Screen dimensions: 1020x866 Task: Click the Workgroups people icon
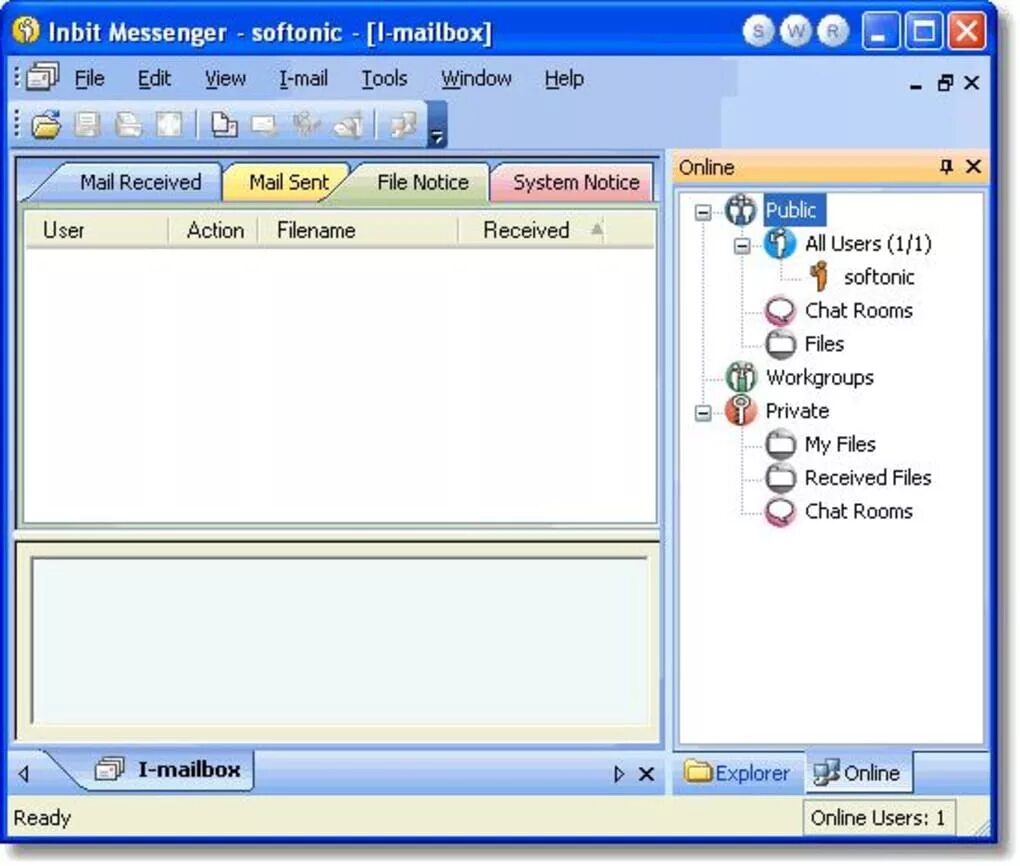coord(741,377)
